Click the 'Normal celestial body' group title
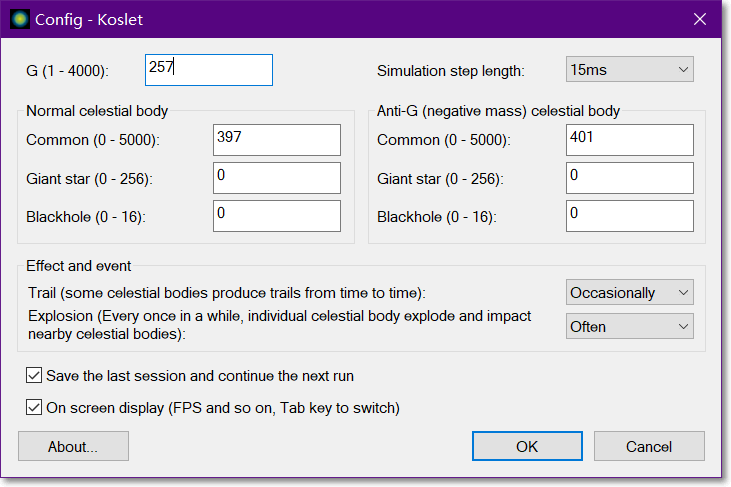The width and height of the screenshot is (731, 487). [97, 111]
